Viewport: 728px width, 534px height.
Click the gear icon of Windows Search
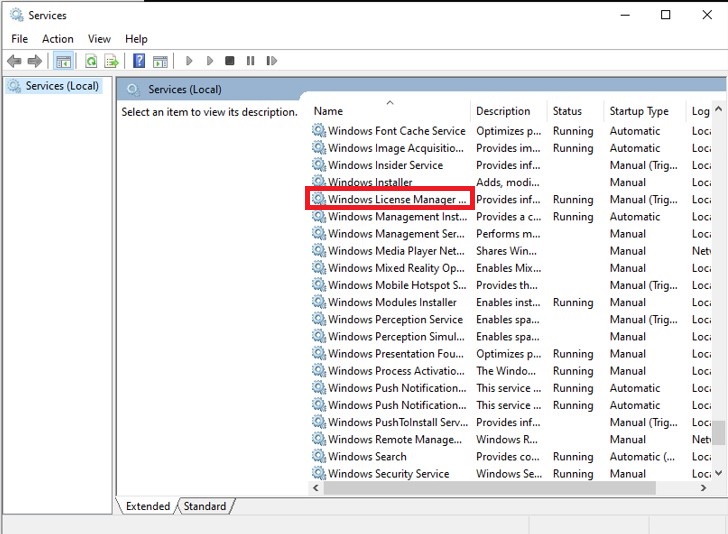pos(318,456)
